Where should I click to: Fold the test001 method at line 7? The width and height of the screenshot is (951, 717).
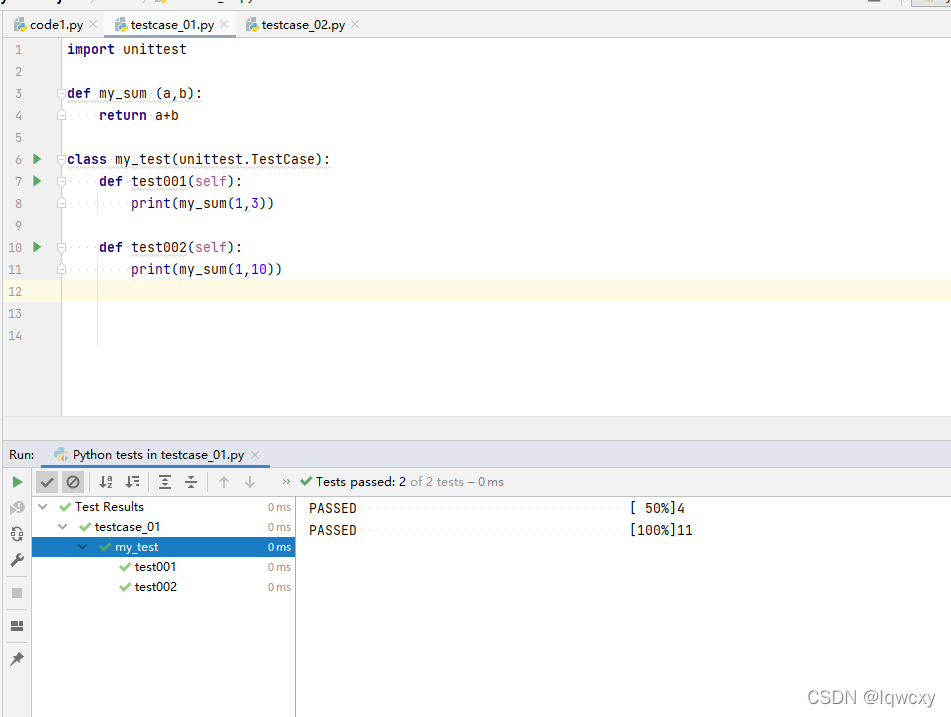click(61, 181)
